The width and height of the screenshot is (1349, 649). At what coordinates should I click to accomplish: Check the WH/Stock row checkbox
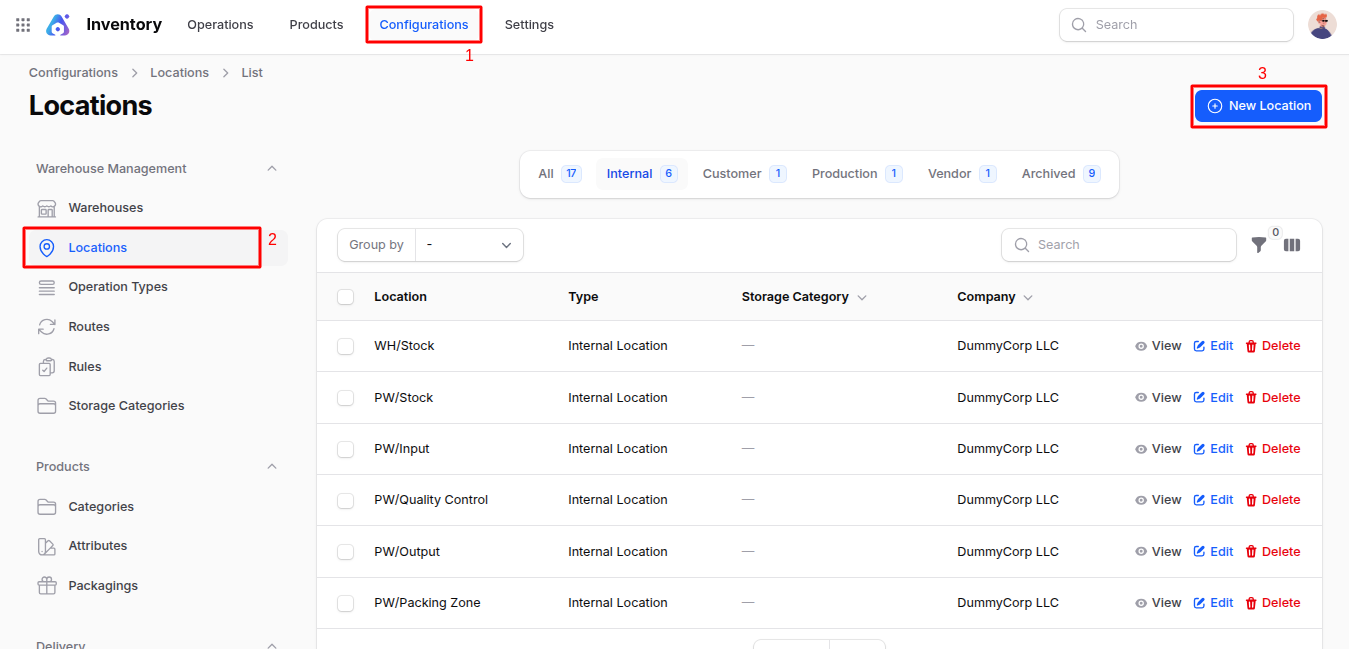(x=346, y=346)
